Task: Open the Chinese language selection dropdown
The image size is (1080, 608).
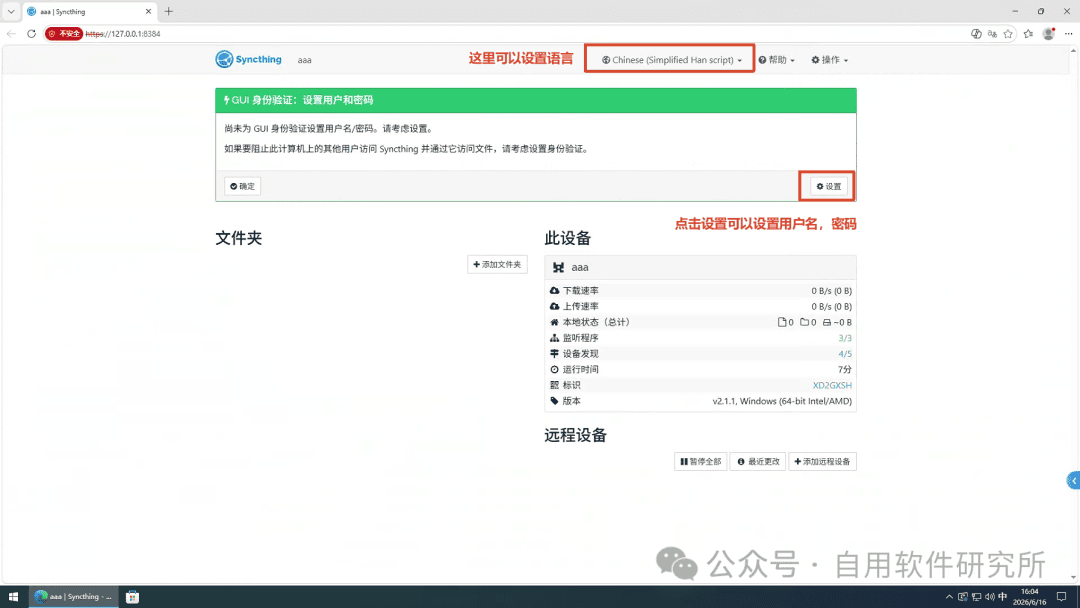Action: click(x=672, y=60)
